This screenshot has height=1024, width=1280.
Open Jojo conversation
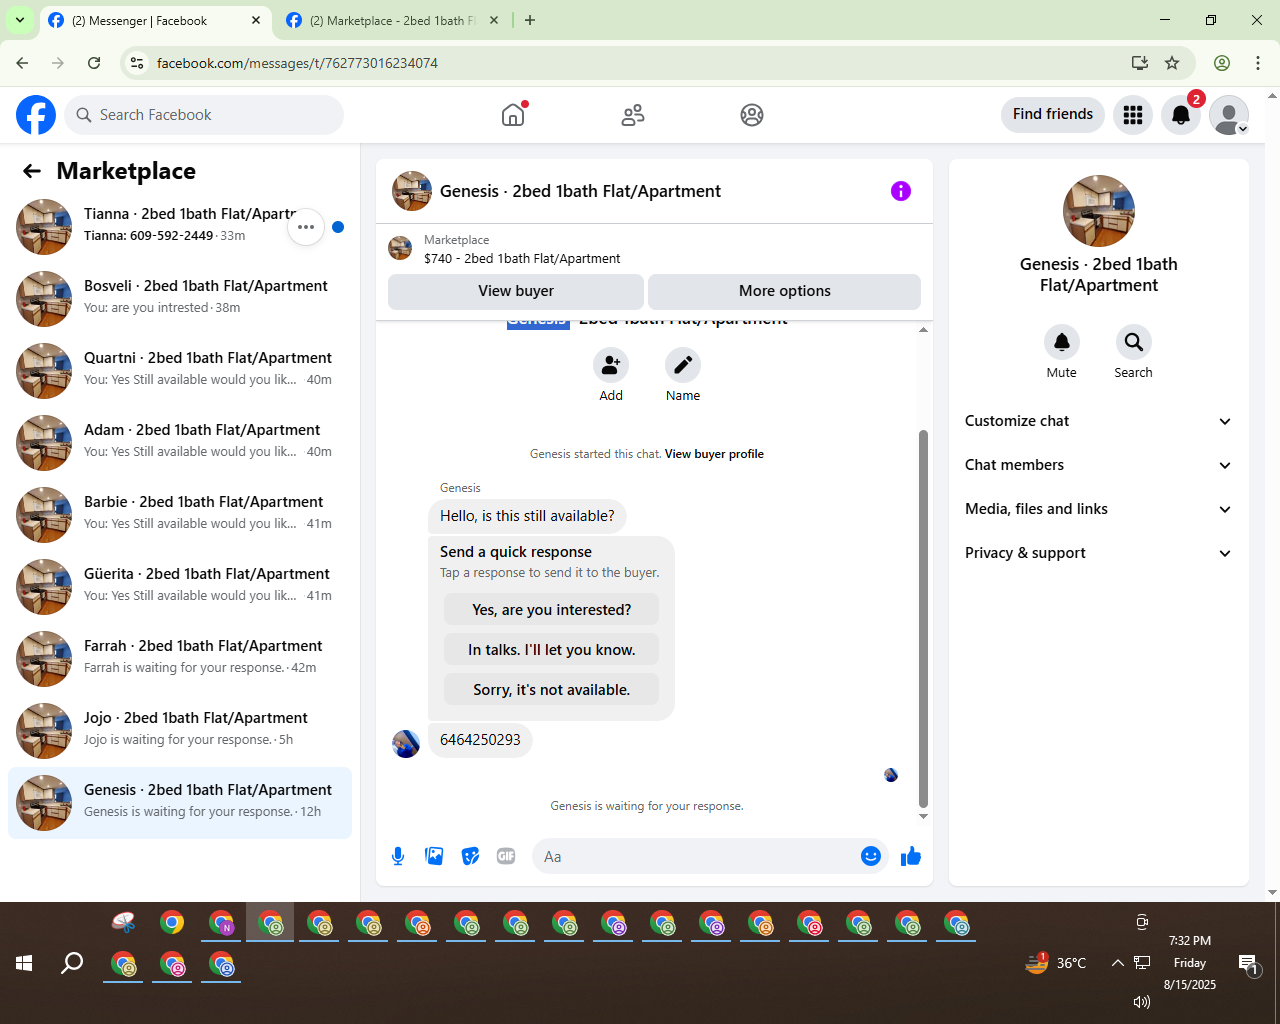tap(180, 731)
